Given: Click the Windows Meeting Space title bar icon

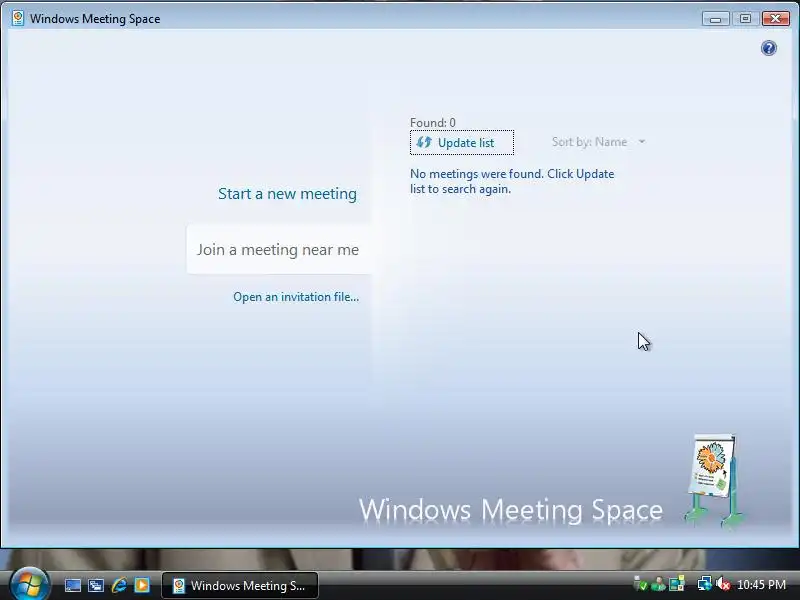Looking at the screenshot, I should point(18,18).
